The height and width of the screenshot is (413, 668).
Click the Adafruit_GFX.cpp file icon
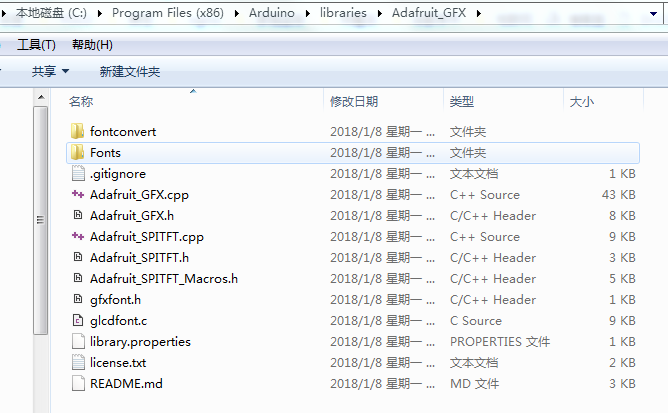(x=78, y=194)
